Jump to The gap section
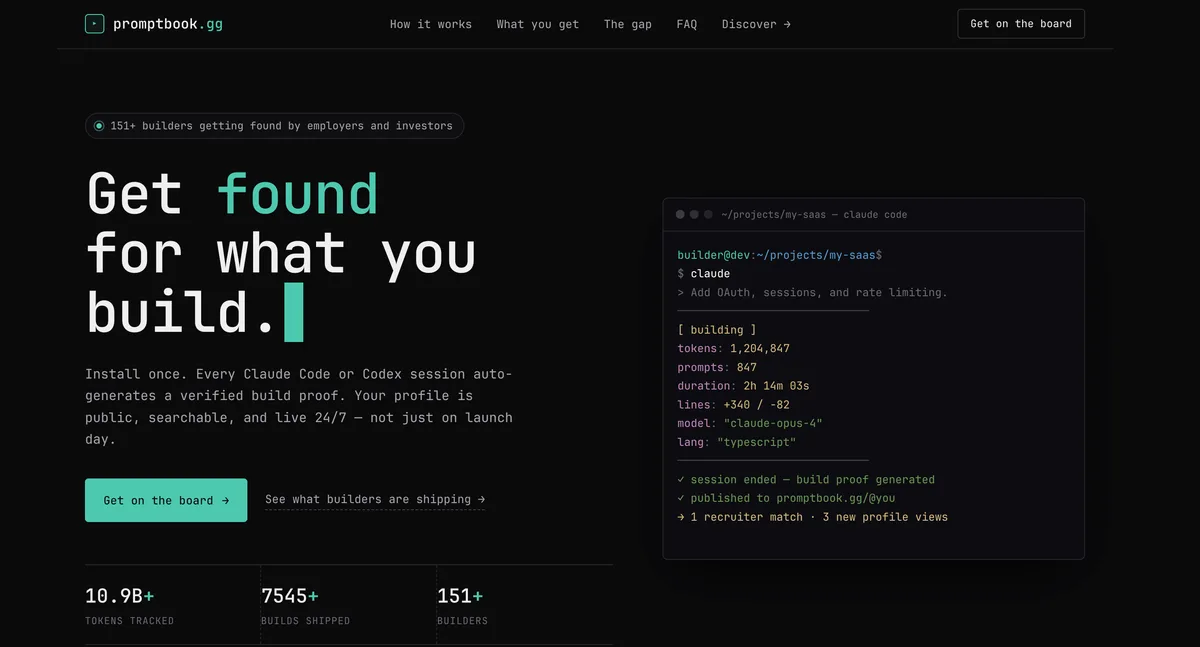This screenshot has height=647, width=1200. (x=628, y=24)
